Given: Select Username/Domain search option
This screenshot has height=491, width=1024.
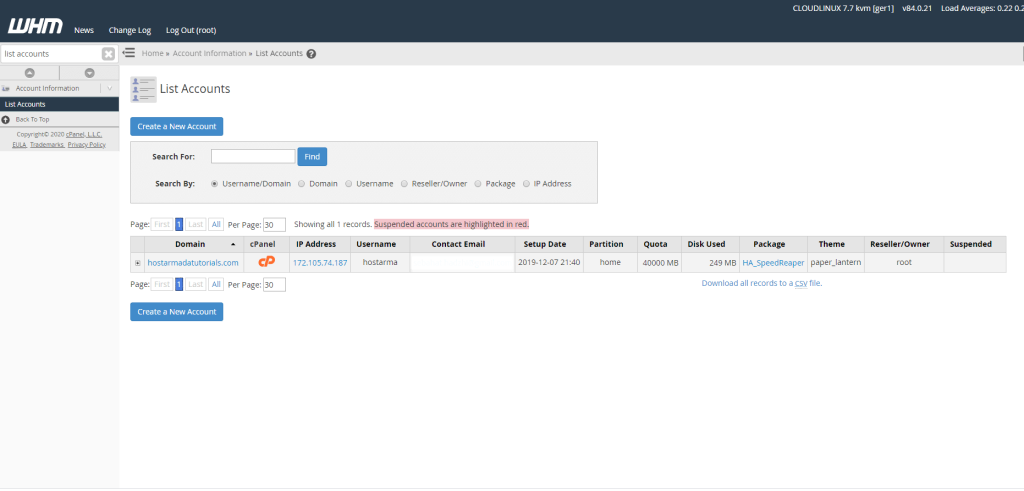Looking at the screenshot, I should click(x=214, y=184).
